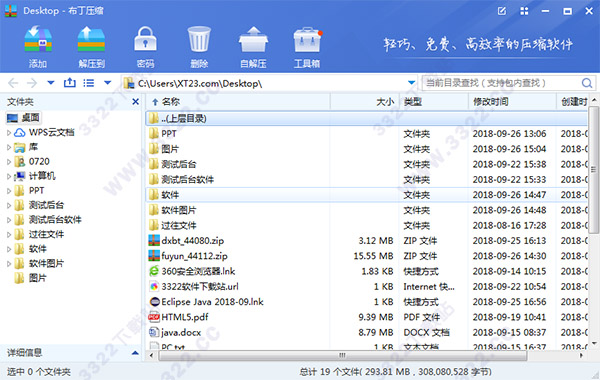
Task: Click the go-up-one-level icon
Action: [69, 83]
